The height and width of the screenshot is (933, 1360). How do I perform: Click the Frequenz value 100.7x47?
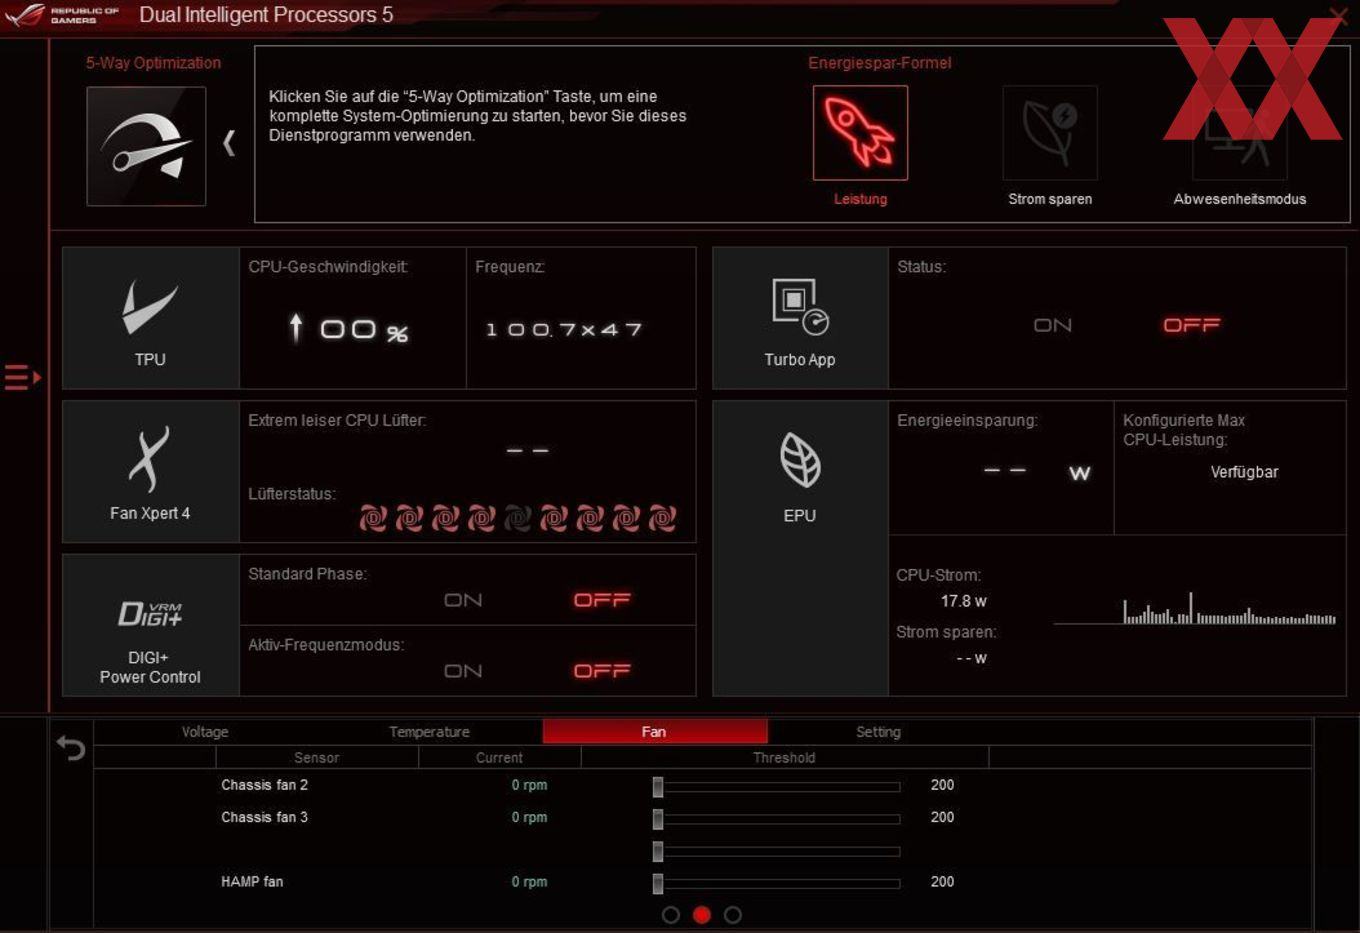pyautogui.click(x=564, y=330)
